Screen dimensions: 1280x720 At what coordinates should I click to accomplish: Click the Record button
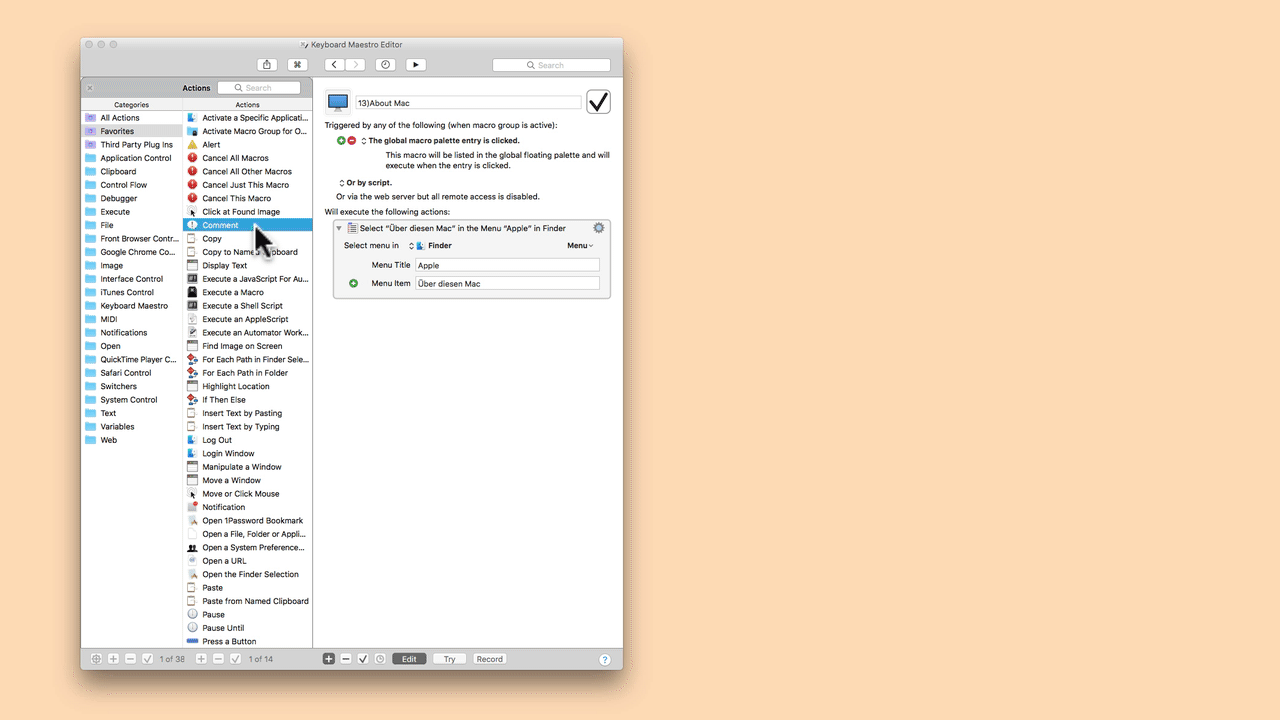(490, 659)
